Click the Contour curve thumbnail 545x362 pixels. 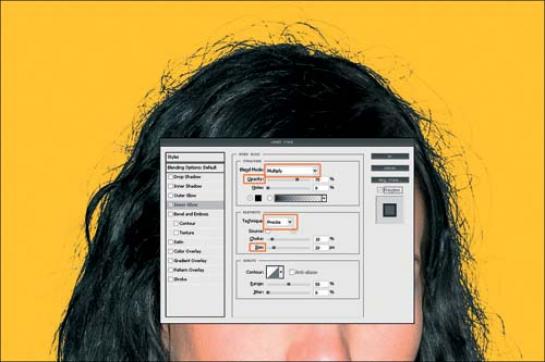click(x=272, y=272)
